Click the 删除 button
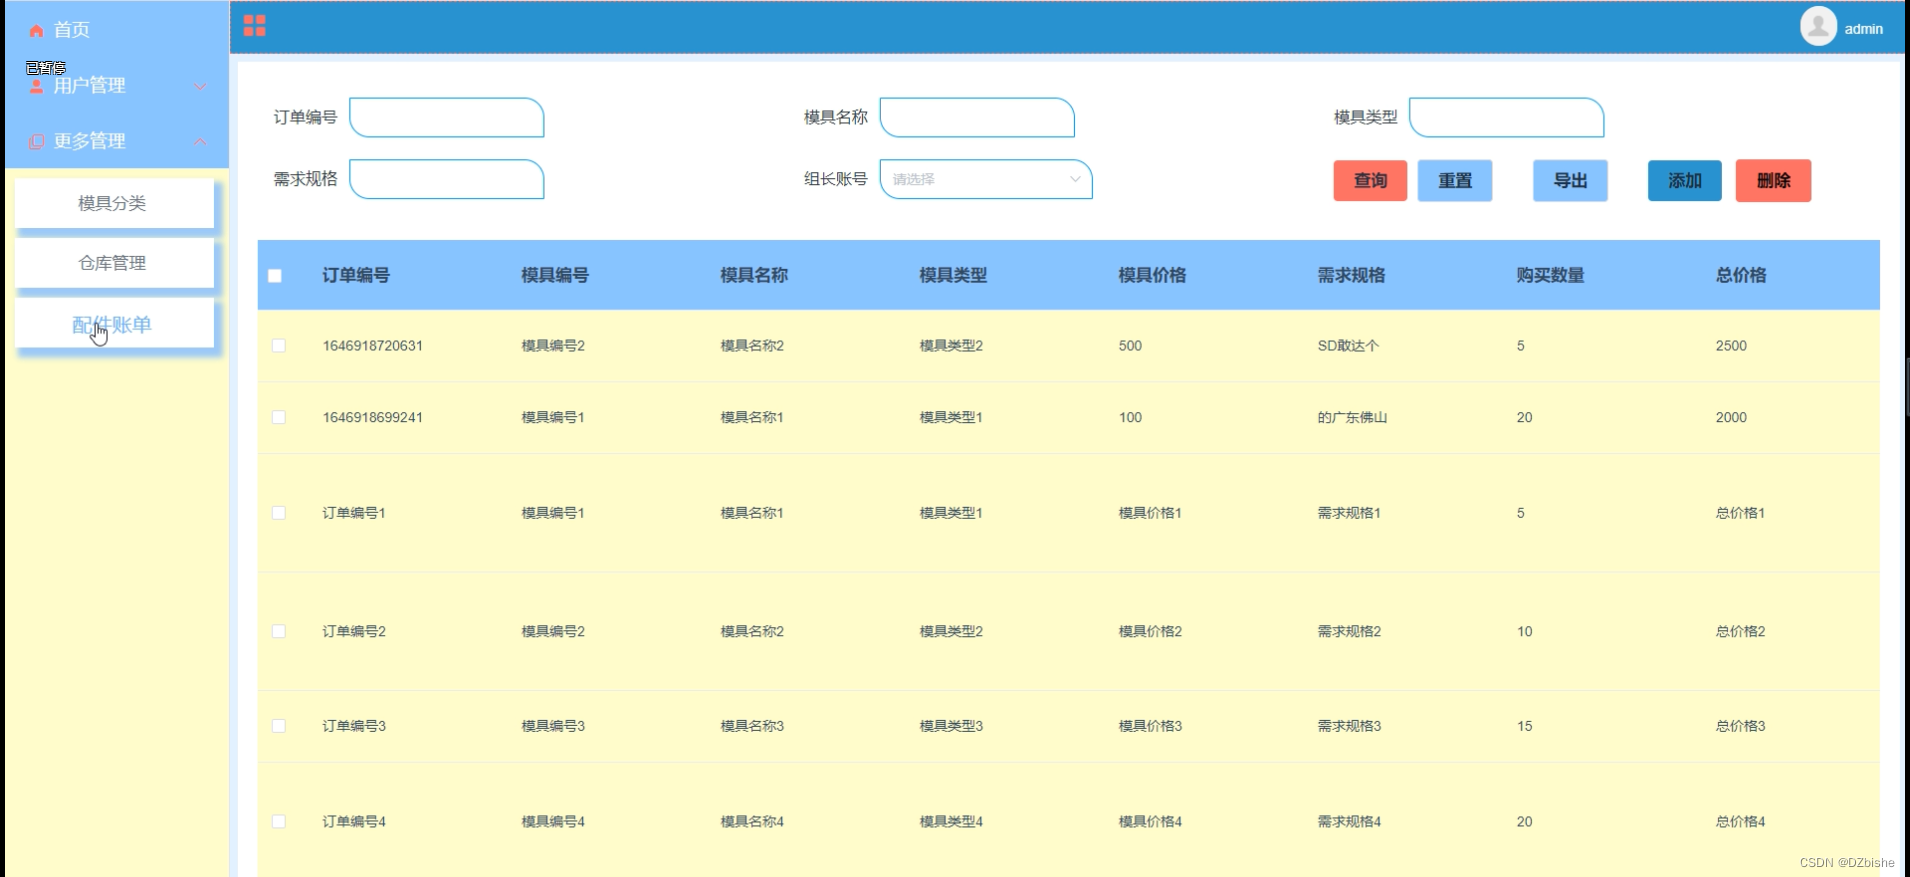Viewport: 1910px width, 877px height. point(1773,180)
